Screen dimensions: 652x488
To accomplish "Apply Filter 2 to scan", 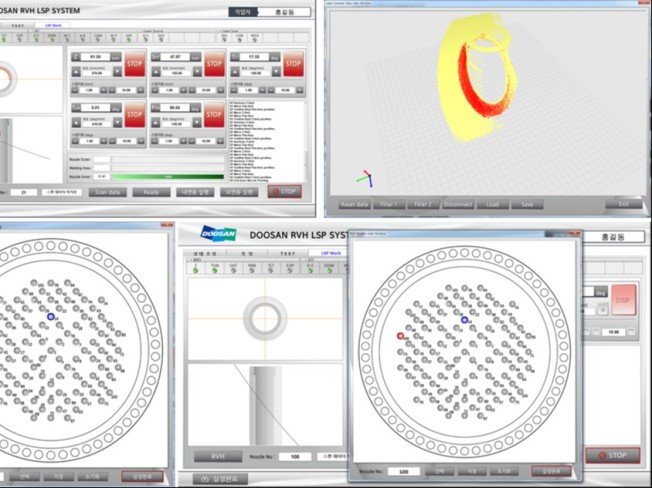I will point(424,204).
